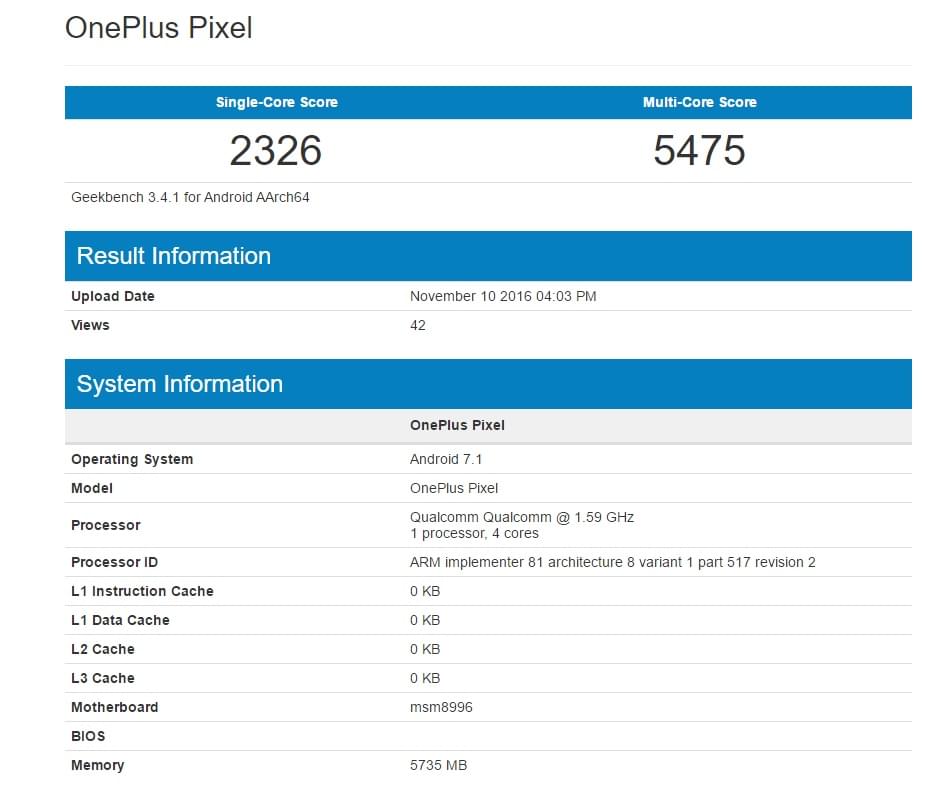Select the 5735 MB memory value
Screen dimensions: 948x792
pyautogui.click(x=438, y=765)
